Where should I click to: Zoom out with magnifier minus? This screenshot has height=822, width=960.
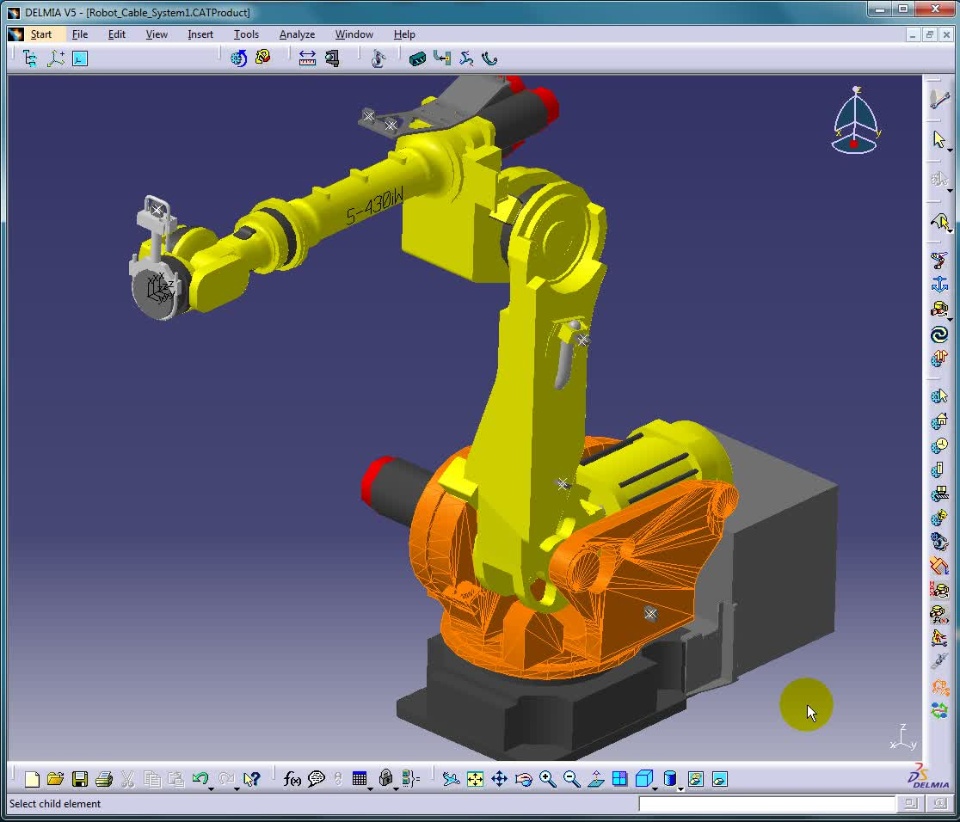point(572,779)
